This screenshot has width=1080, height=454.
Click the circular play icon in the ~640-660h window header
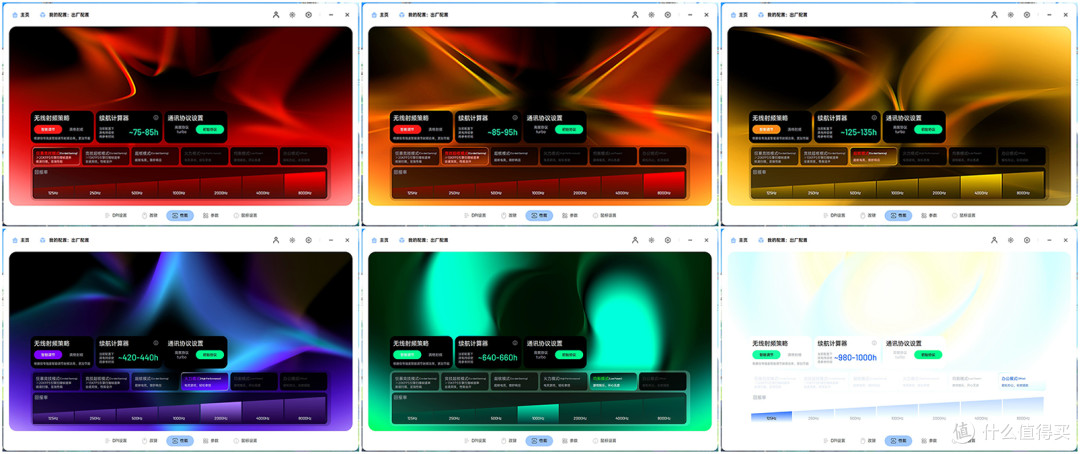click(668, 240)
